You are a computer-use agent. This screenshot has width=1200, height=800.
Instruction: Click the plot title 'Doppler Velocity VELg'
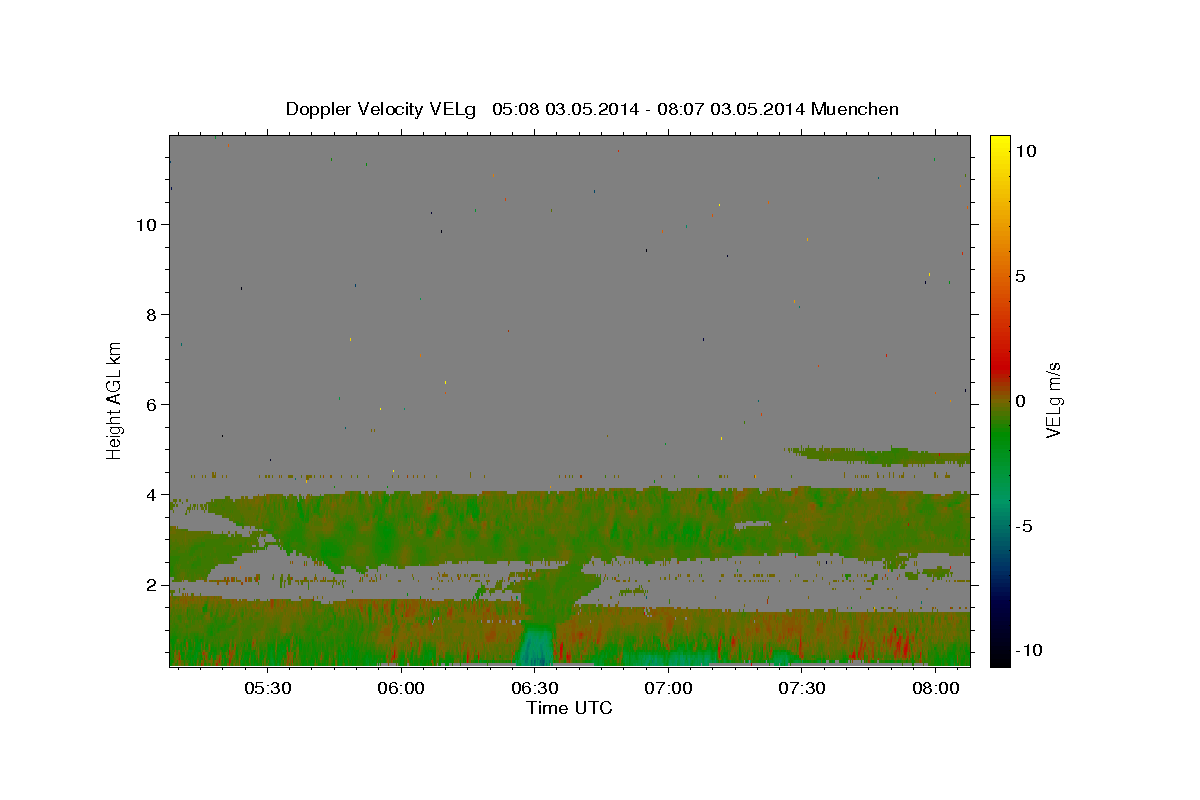(x=381, y=109)
